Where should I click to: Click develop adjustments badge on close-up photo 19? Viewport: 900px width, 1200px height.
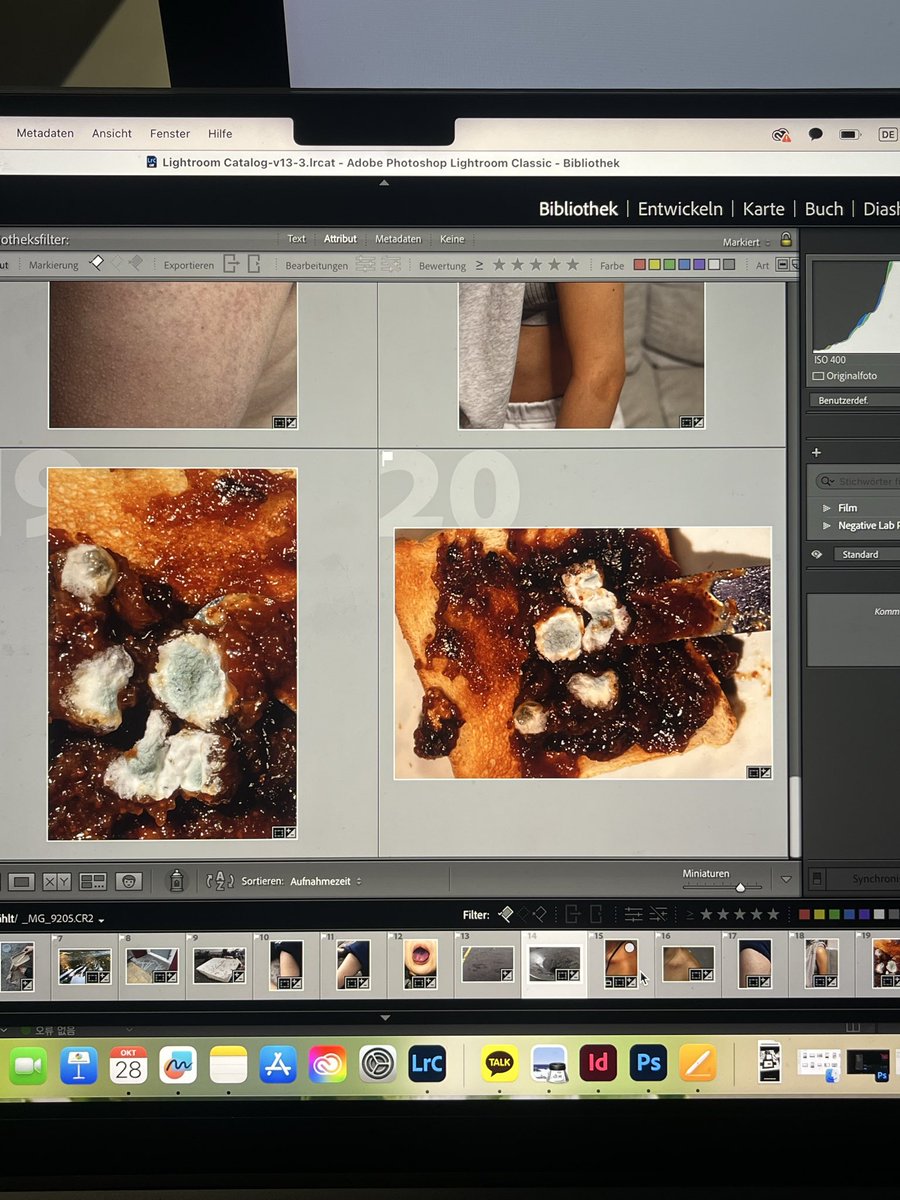[x=291, y=832]
